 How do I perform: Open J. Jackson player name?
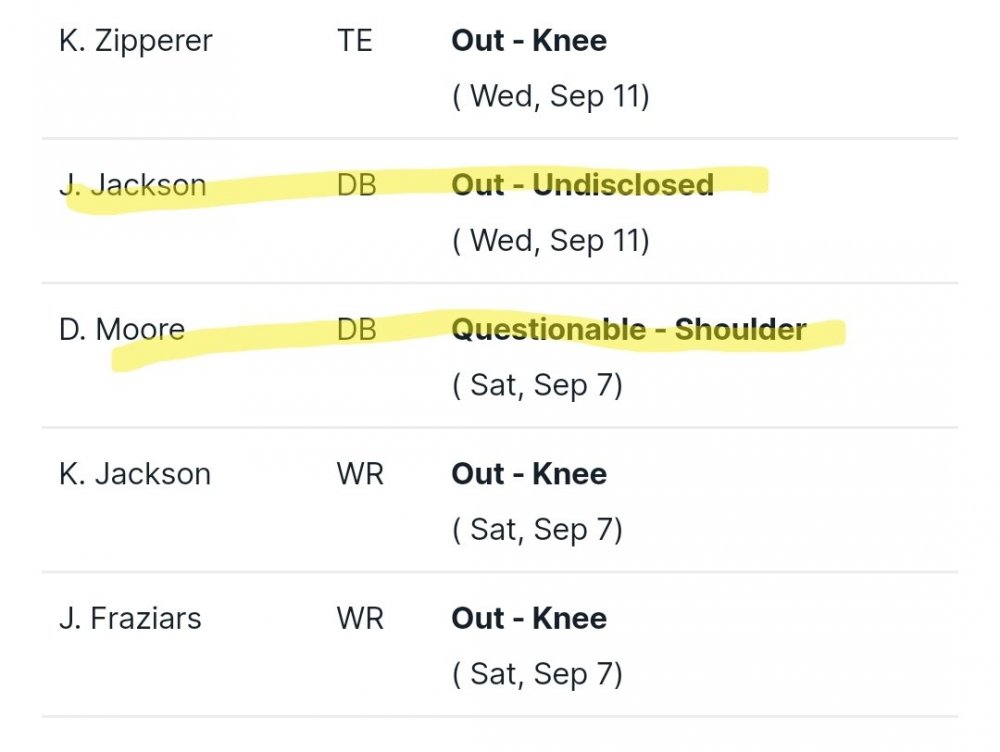pyautogui.click(x=133, y=185)
